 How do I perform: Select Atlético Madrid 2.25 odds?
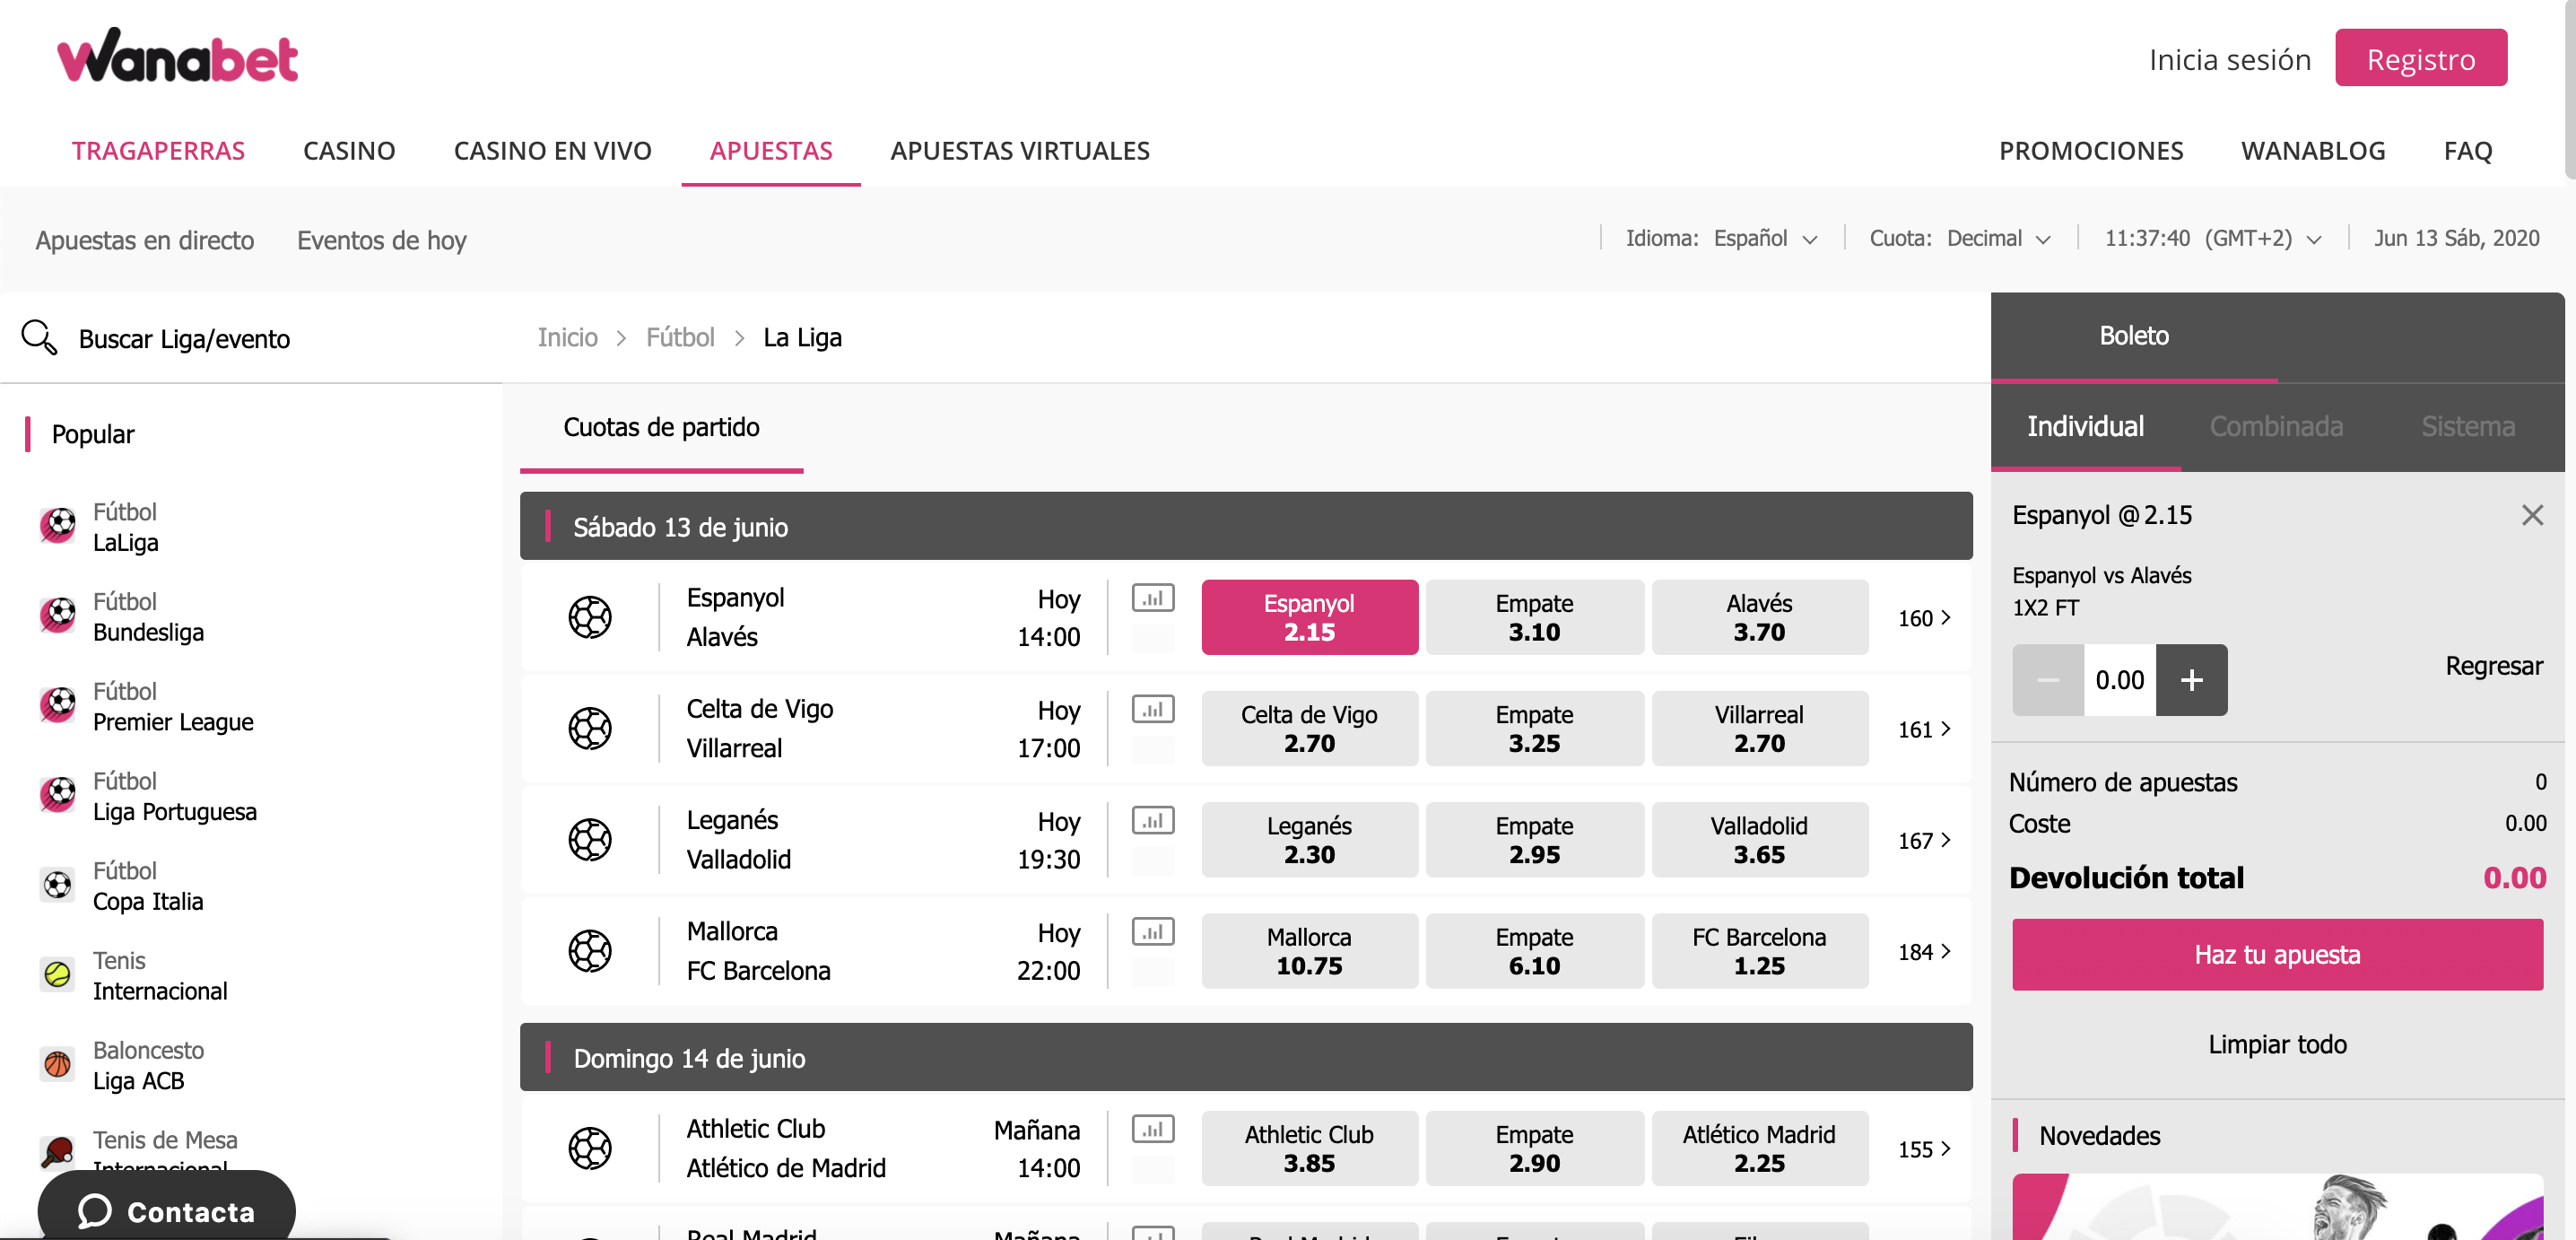(1759, 1148)
